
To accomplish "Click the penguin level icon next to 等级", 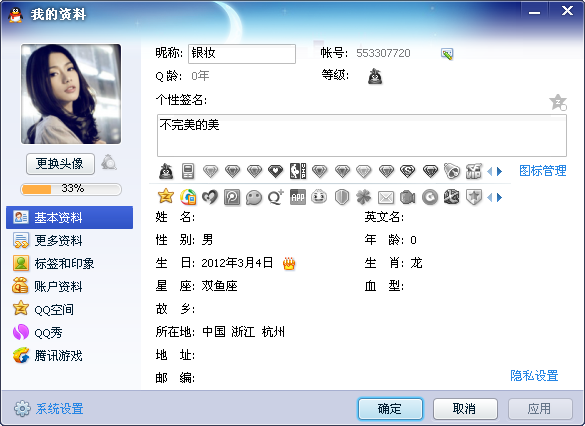I will coord(375,76).
